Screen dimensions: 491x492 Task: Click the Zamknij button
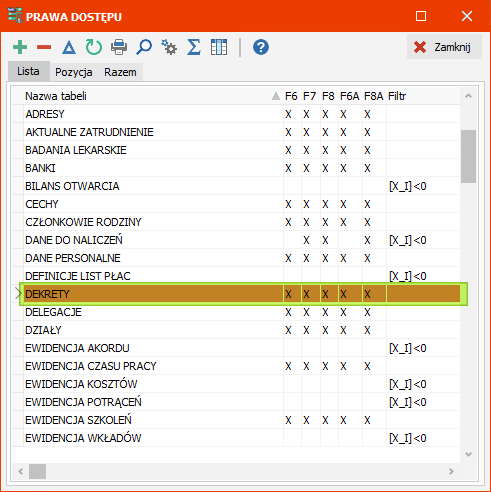point(444,47)
